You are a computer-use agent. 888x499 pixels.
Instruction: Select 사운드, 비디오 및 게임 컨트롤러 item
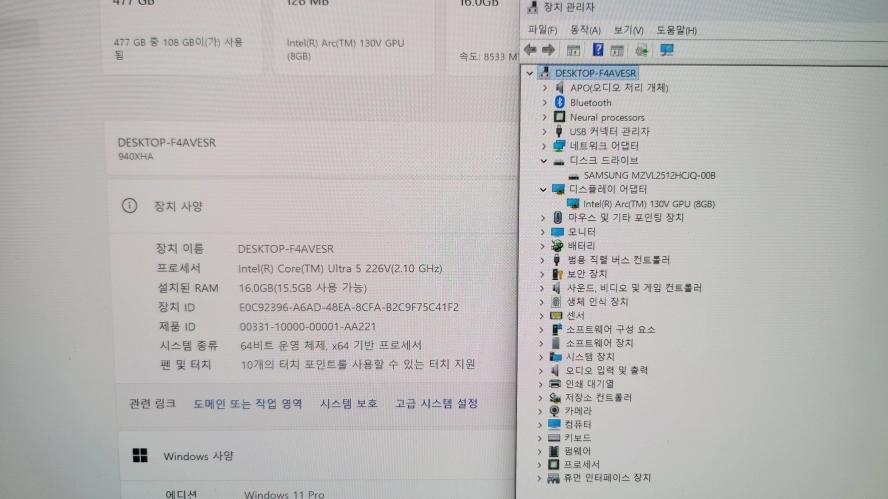tap(634, 288)
